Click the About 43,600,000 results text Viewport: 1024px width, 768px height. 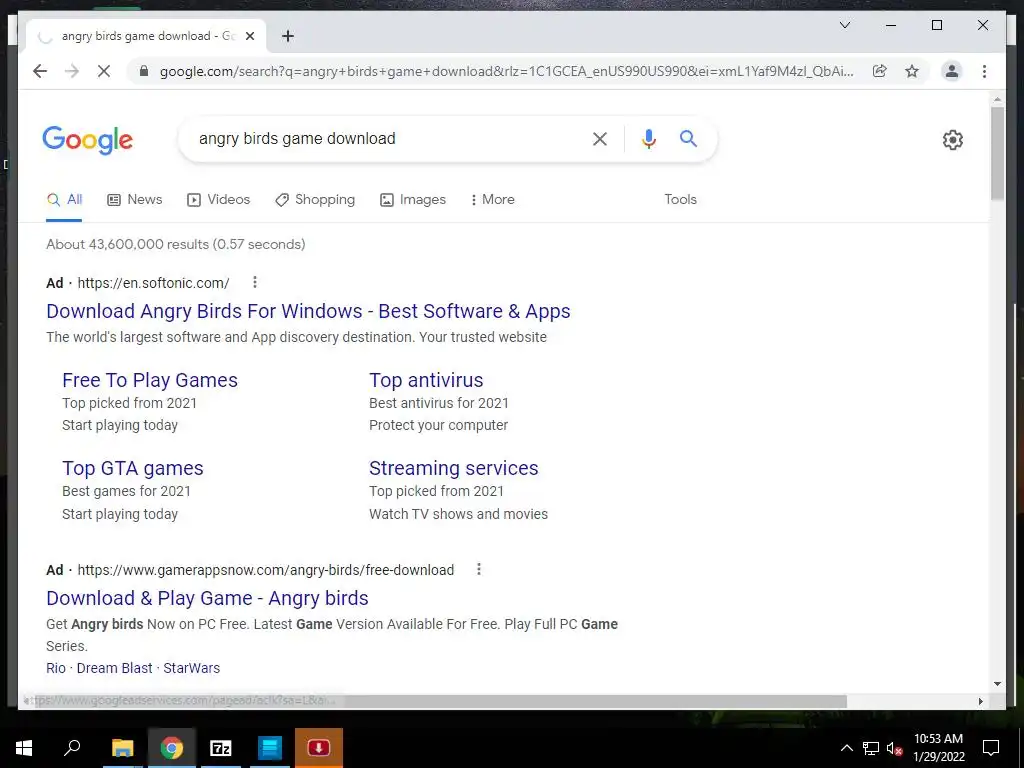[x=176, y=244]
